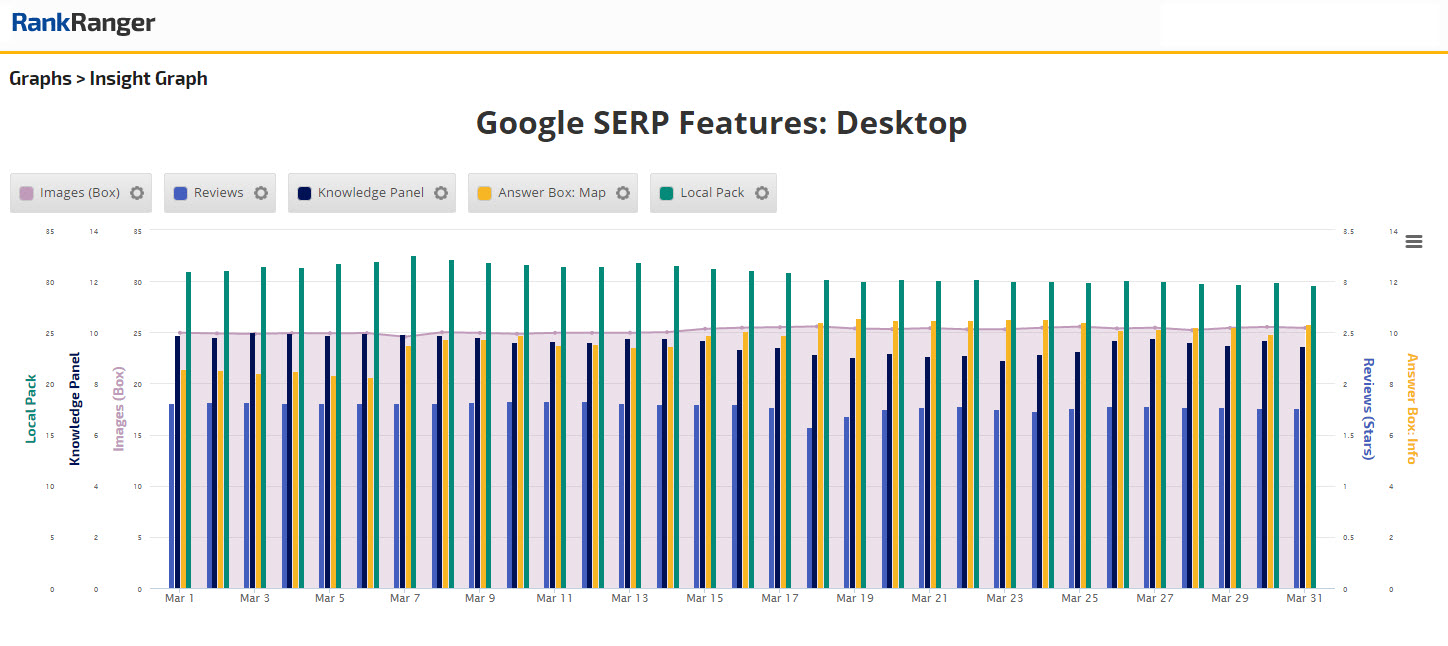Click Insight Graph in the breadcrumb
1448x646 pixels.
(x=148, y=78)
